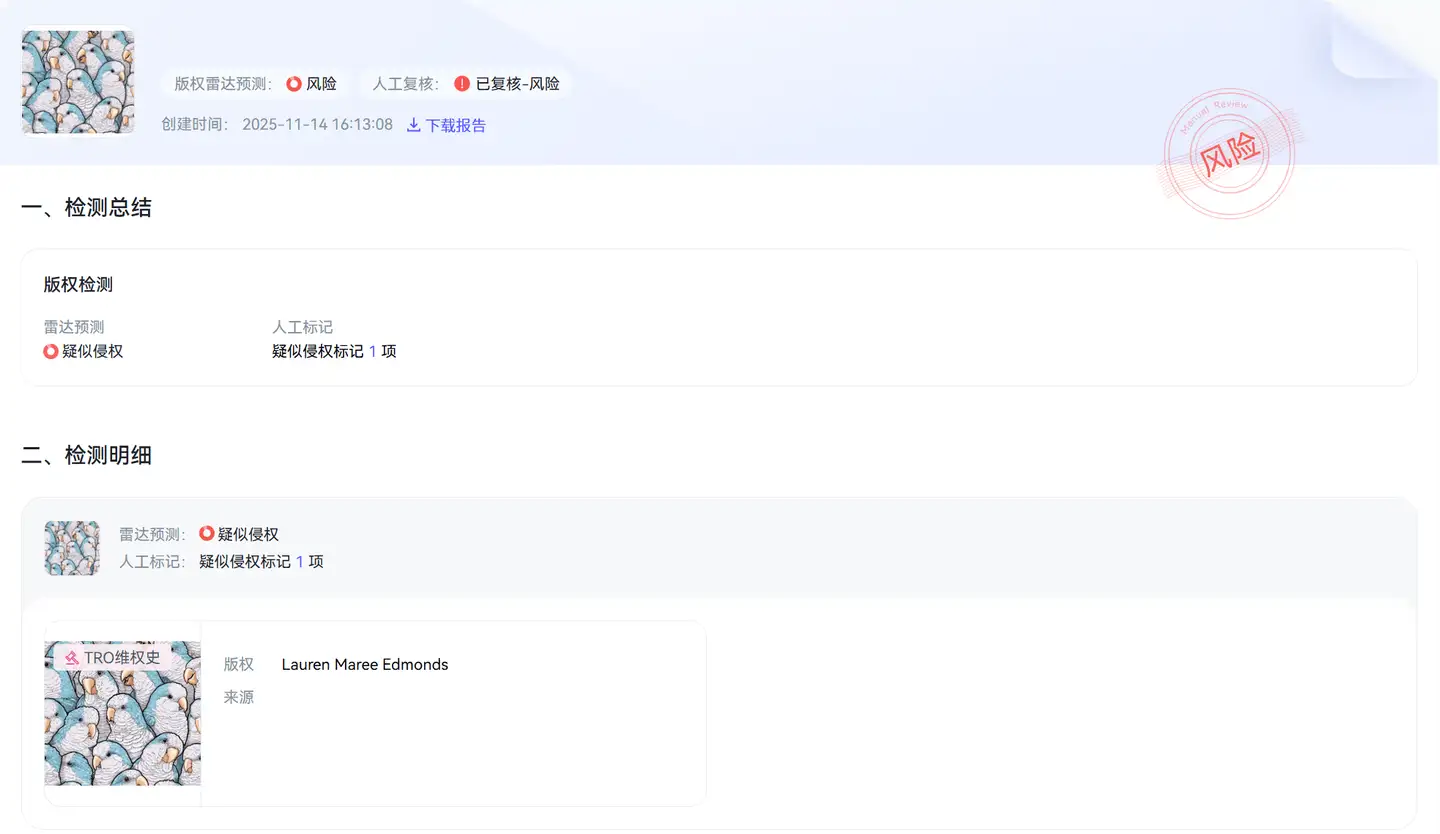Viewport: 1440px width, 834px height.
Task: Click the exclamation icon beside 已复核-风险
Action: click(x=462, y=84)
